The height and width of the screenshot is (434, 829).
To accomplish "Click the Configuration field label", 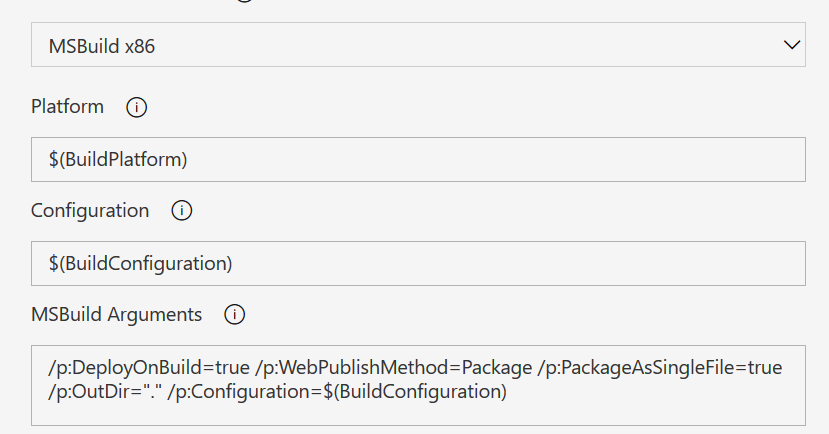I will coord(90,211).
